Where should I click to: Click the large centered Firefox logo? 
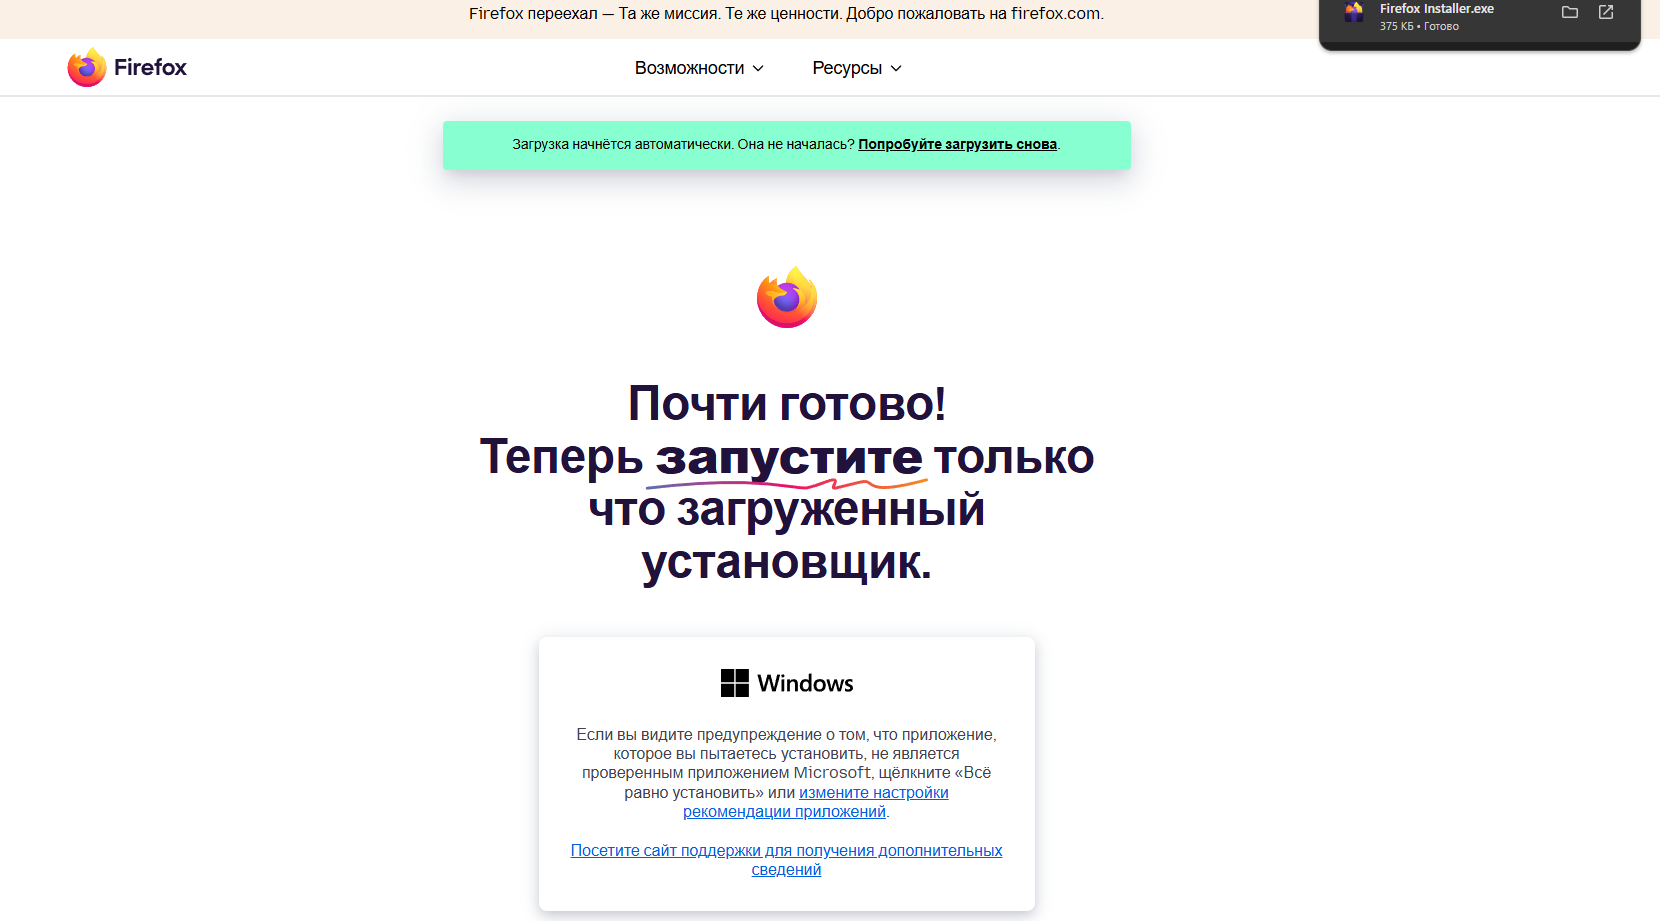click(x=787, y=297)
